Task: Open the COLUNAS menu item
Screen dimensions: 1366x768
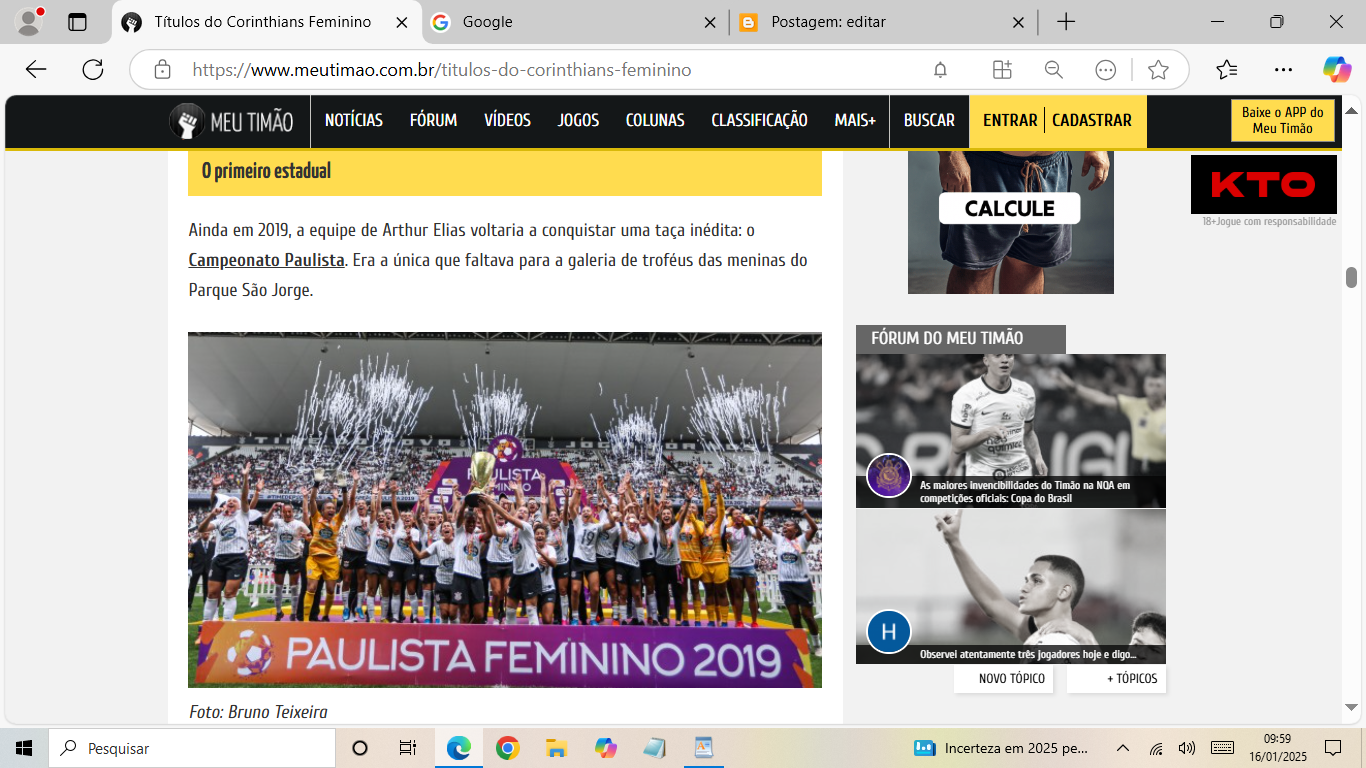Action: click(655, 120)
